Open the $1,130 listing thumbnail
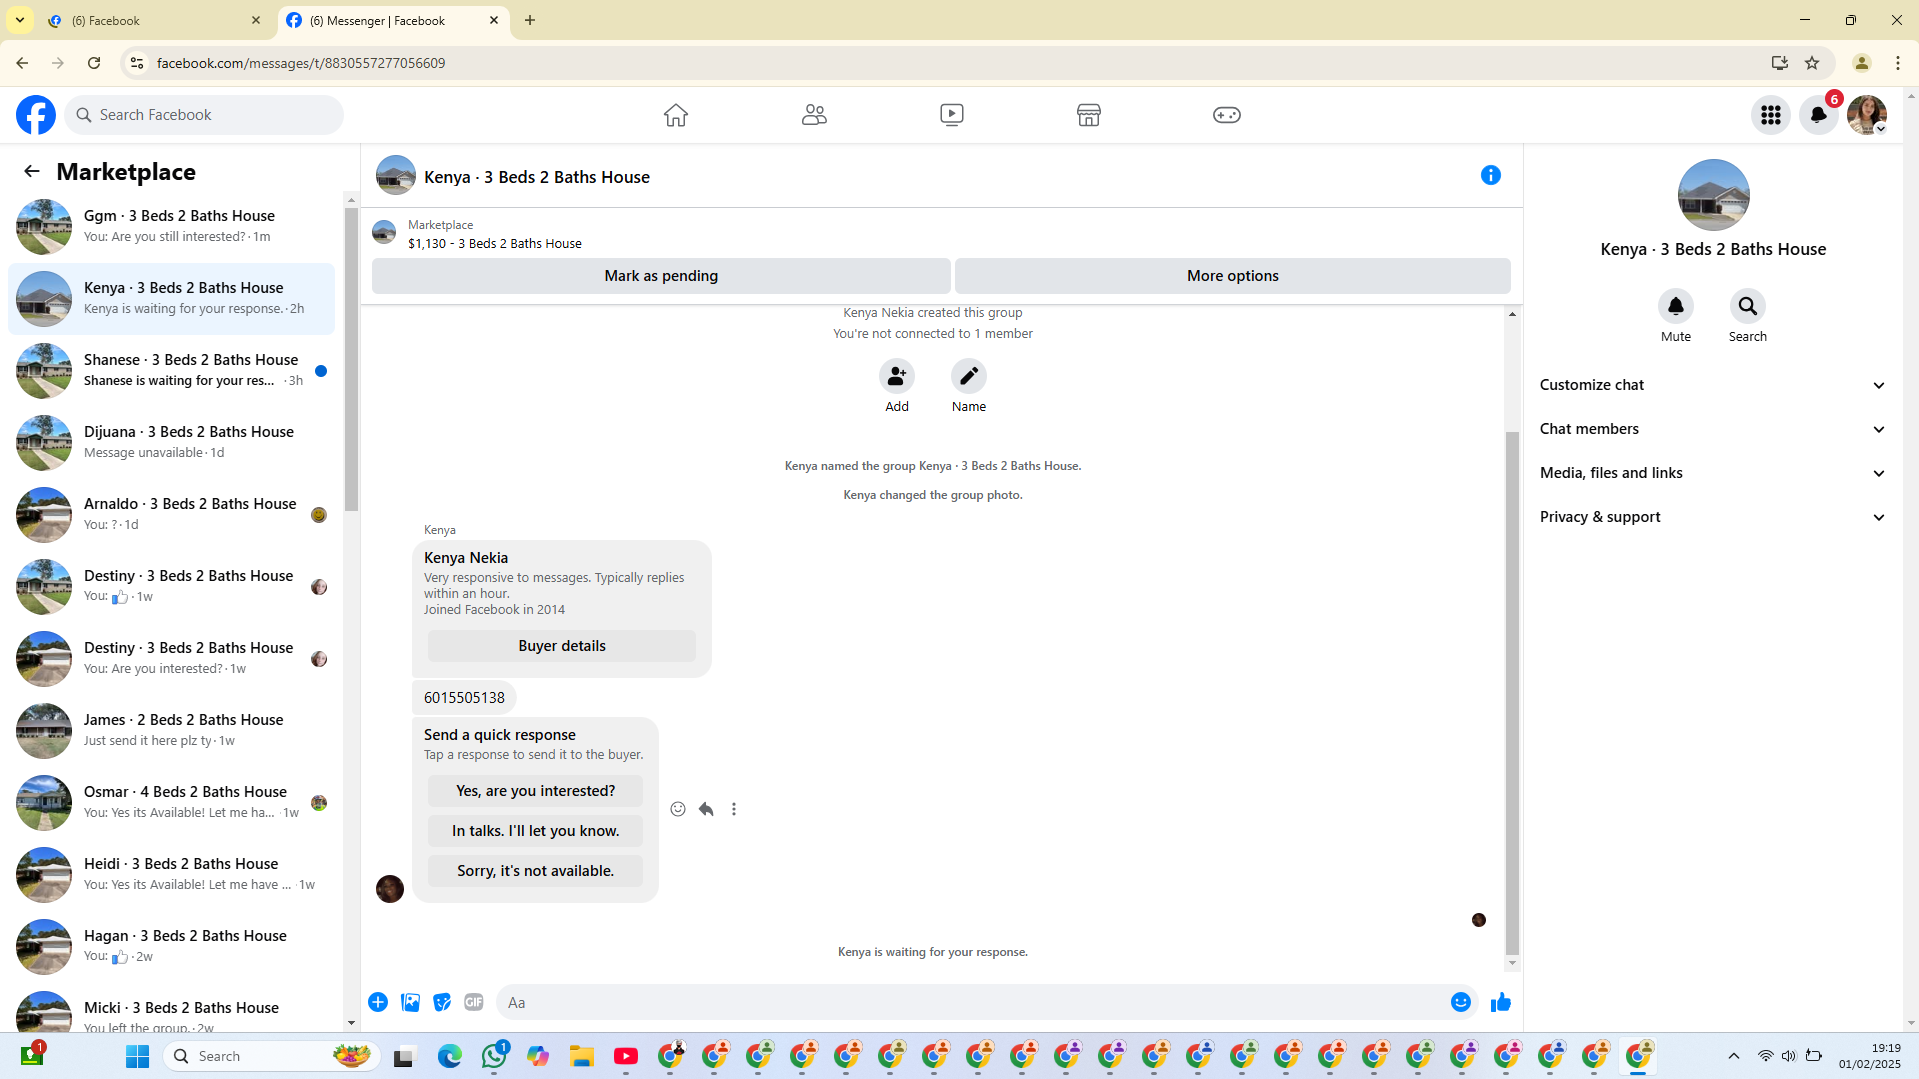The height and width of the screenshot is (1079, 1919). point(384,233)
